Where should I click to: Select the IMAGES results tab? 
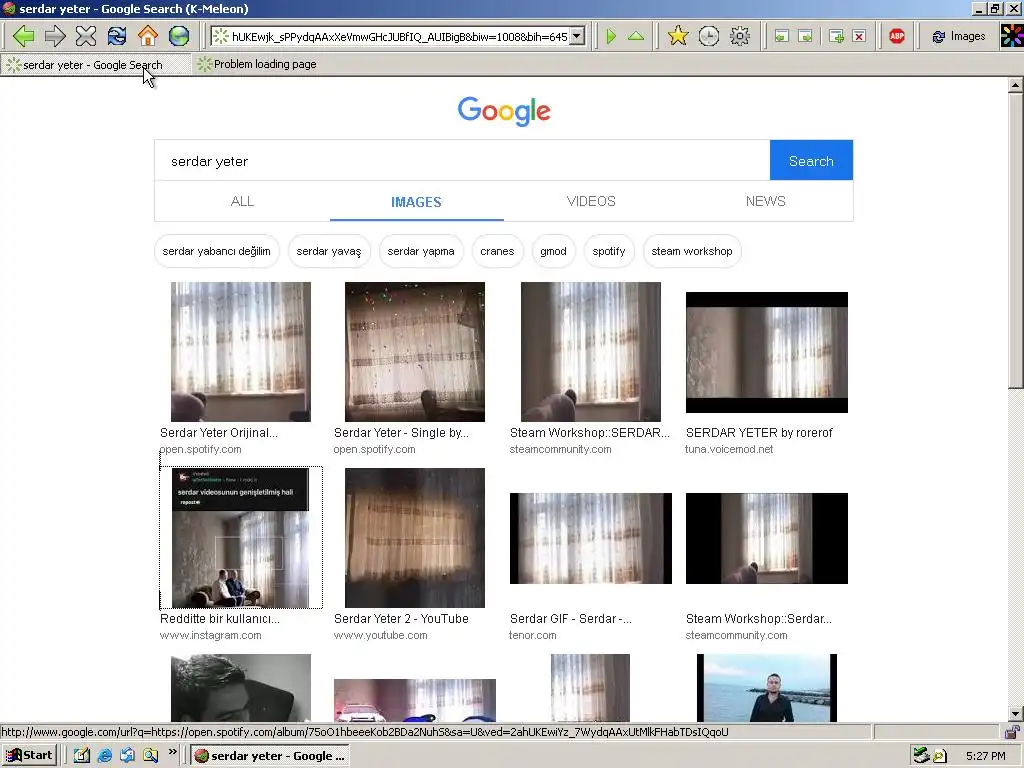(416, 202)
